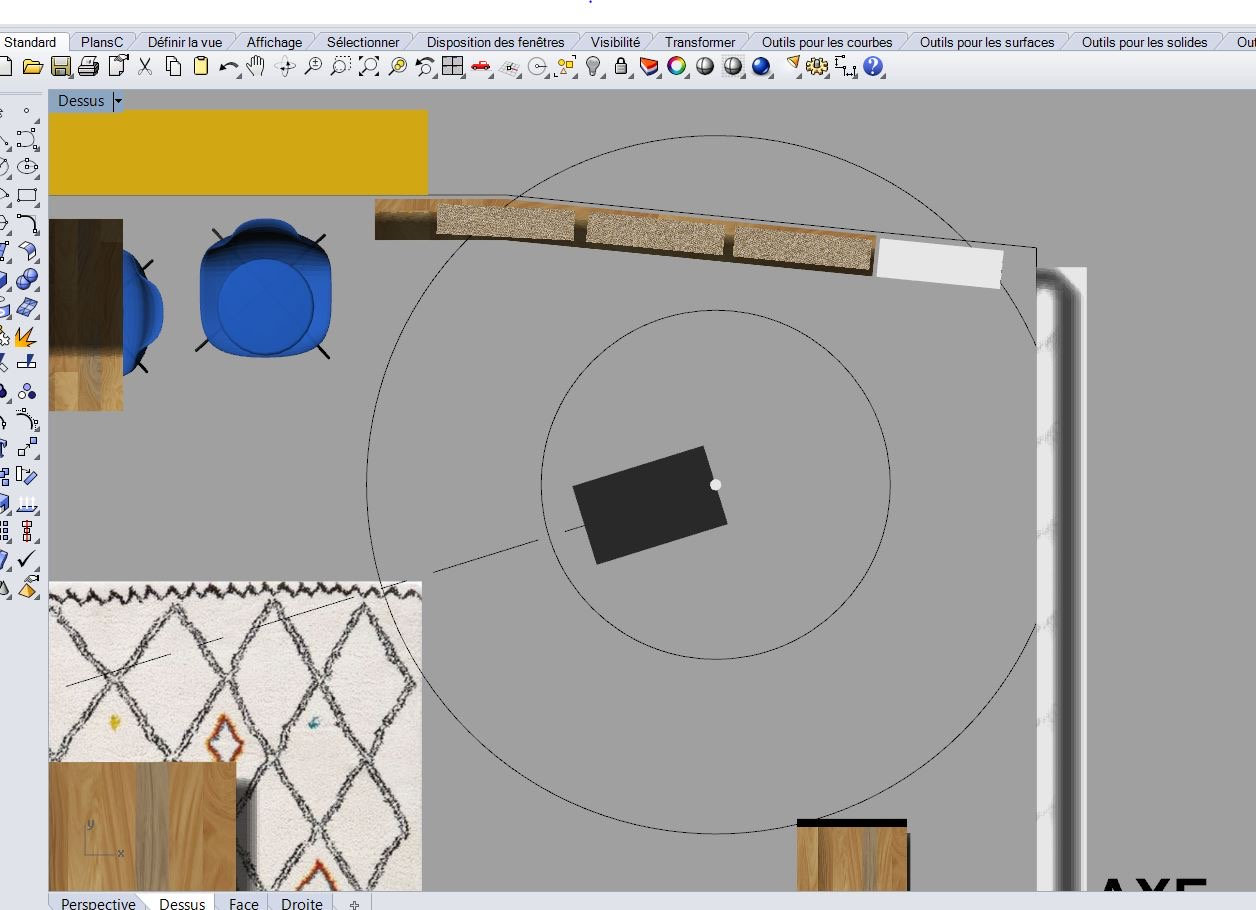Toggle object lock with padlock icon

click(x=621, y=67)
